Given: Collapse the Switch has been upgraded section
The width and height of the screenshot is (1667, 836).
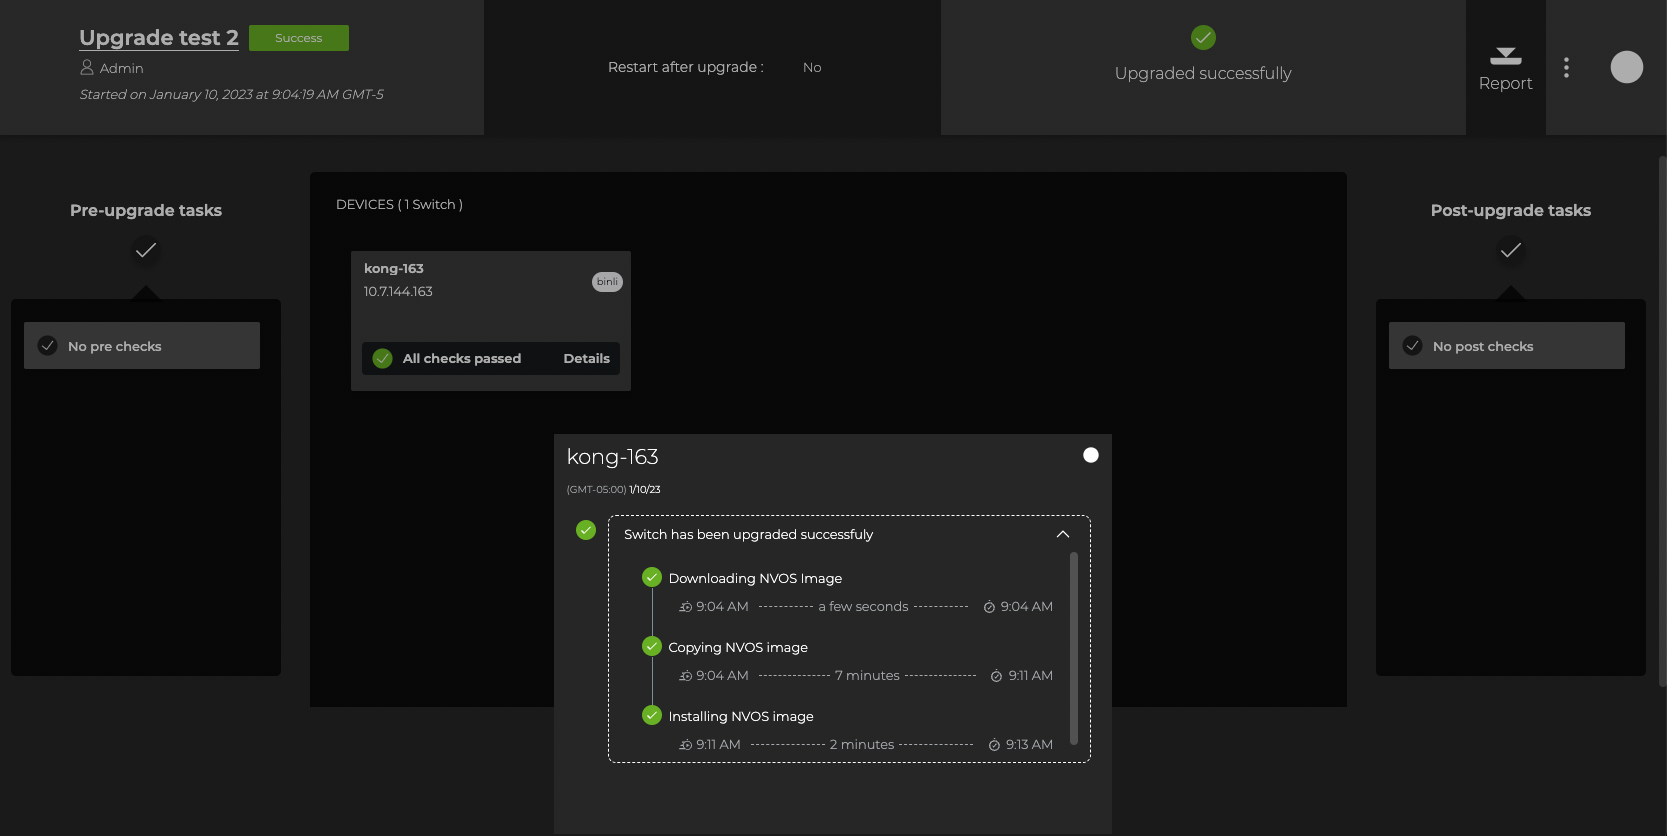Looking at the screenshot, I should click(x=1062, y=534).
